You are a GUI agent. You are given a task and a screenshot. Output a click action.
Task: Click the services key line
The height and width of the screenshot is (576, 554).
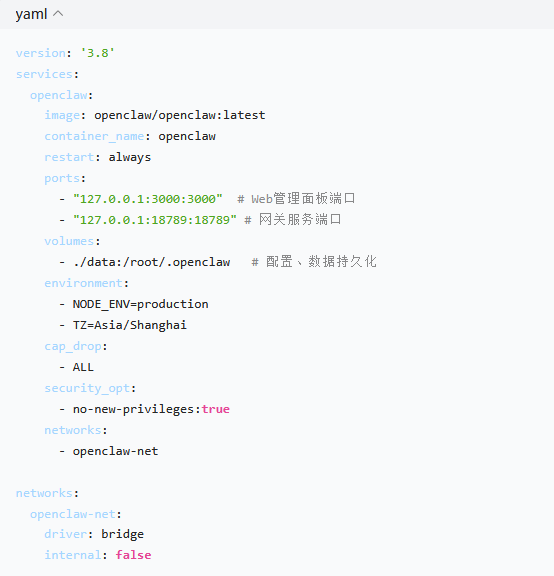[x=47, y=74]
